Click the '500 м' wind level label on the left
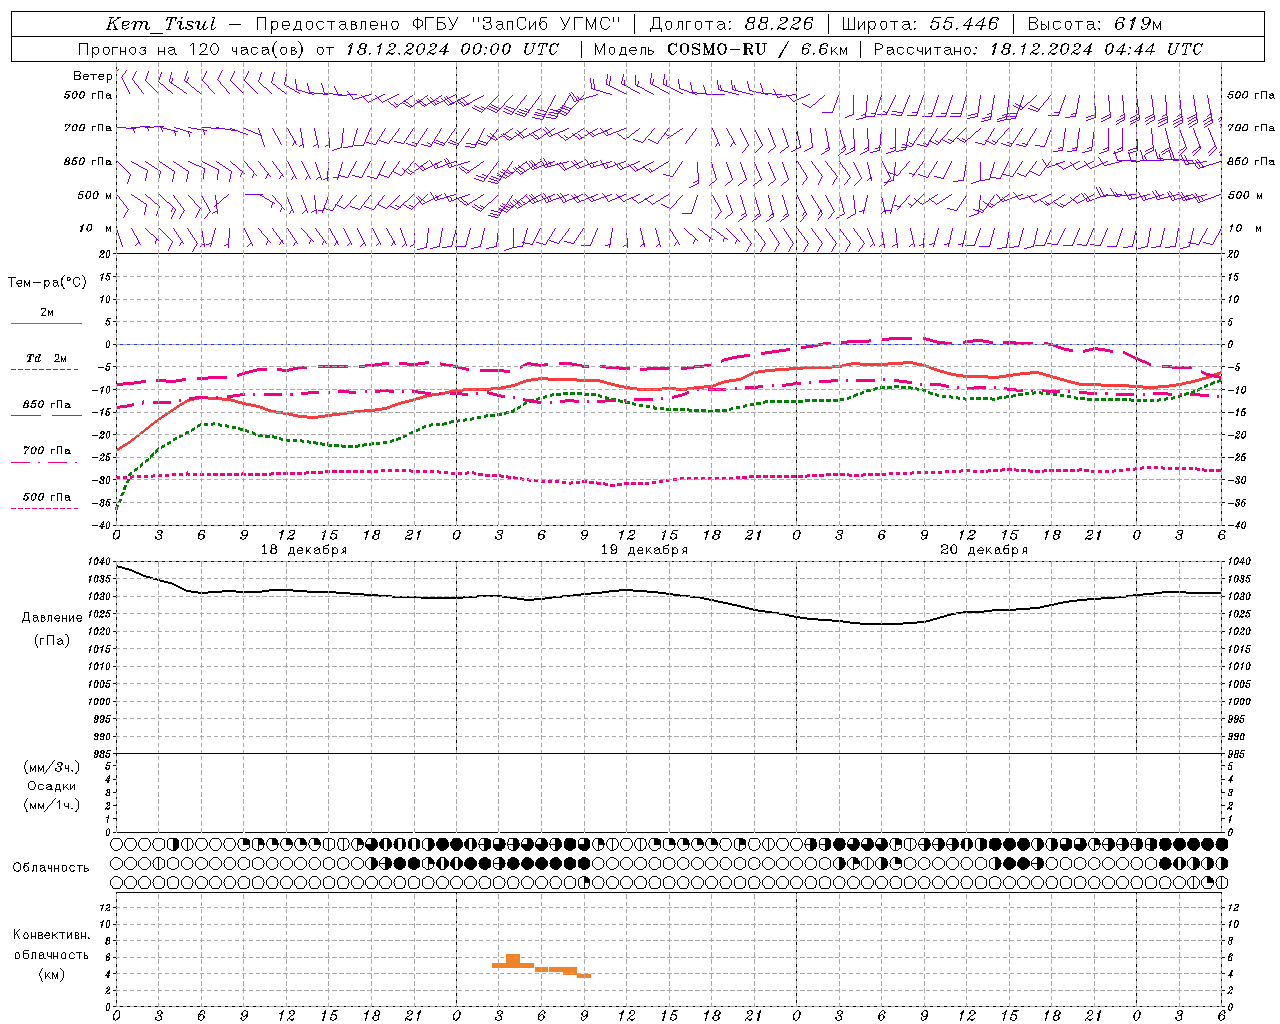This screenshot has width=1280, height=1024. click(x=95, y=195)
